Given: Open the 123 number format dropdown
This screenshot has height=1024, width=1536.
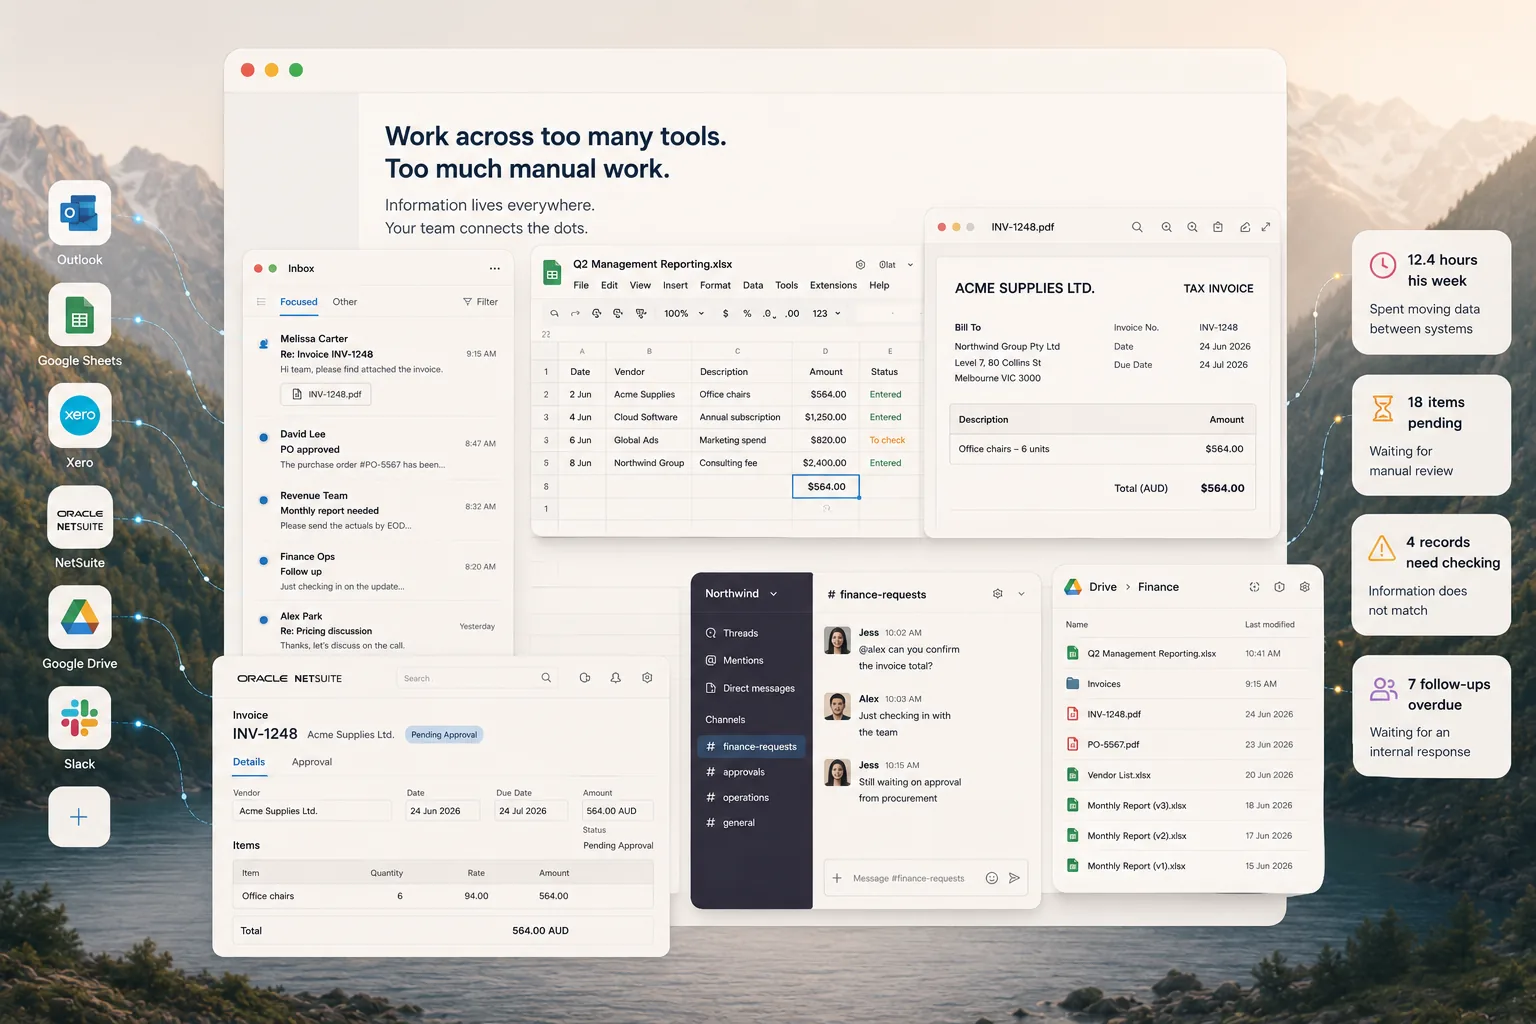Looking at the screenshot, I should [x=826, y=313].
